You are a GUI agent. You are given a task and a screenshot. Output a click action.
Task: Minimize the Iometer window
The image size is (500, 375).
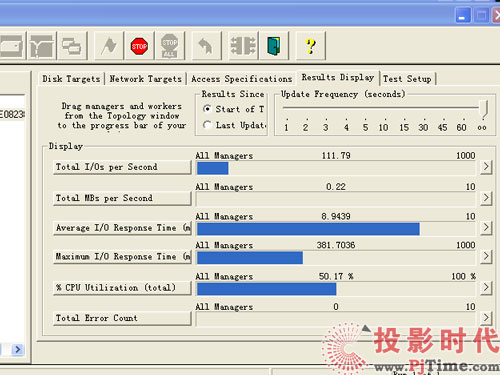(463, 15)
